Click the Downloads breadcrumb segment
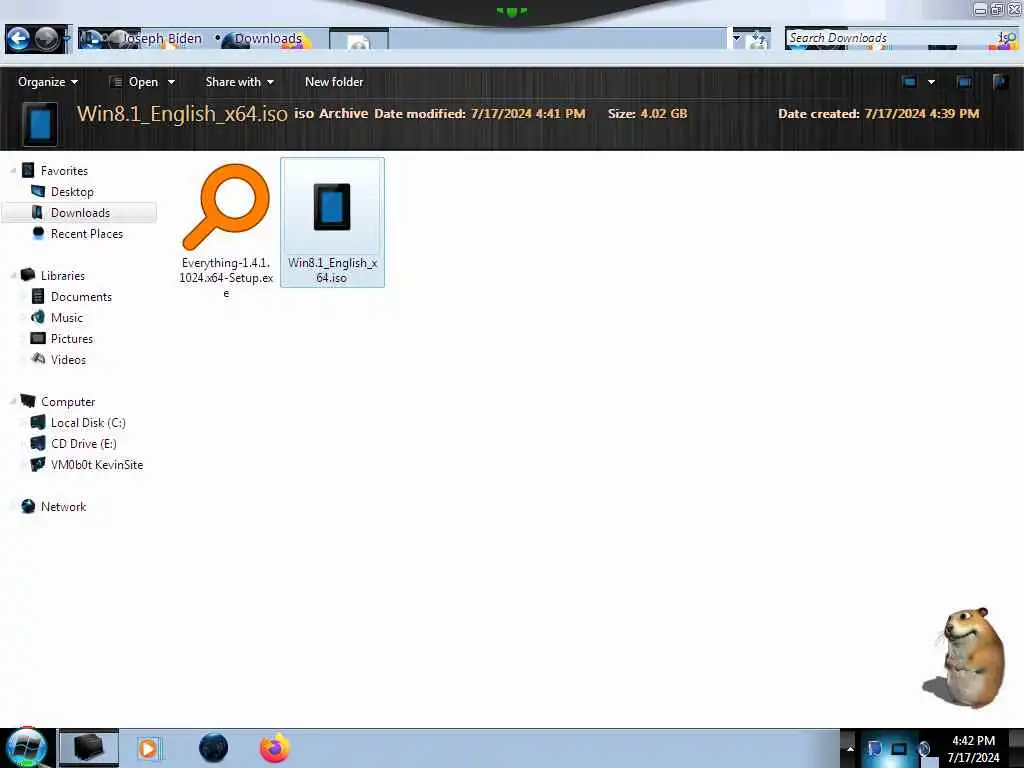This screenshot has height=768, width=1024. click(268, 39)
